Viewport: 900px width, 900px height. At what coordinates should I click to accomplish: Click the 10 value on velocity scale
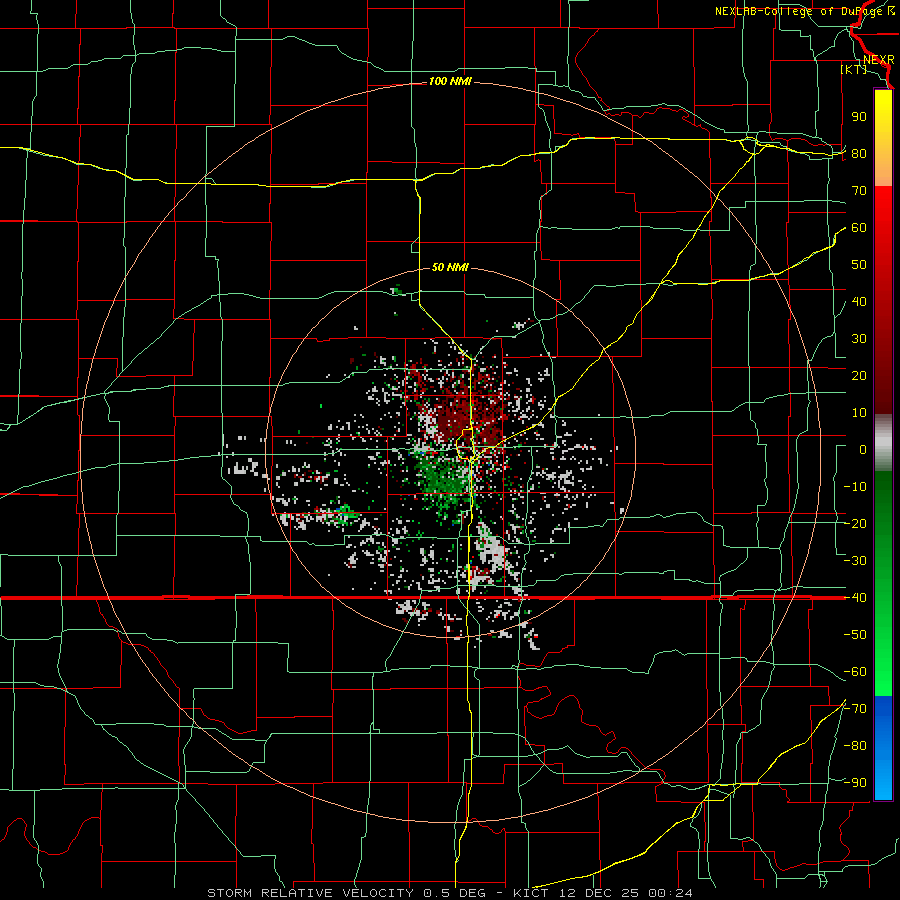coord(859,413)
